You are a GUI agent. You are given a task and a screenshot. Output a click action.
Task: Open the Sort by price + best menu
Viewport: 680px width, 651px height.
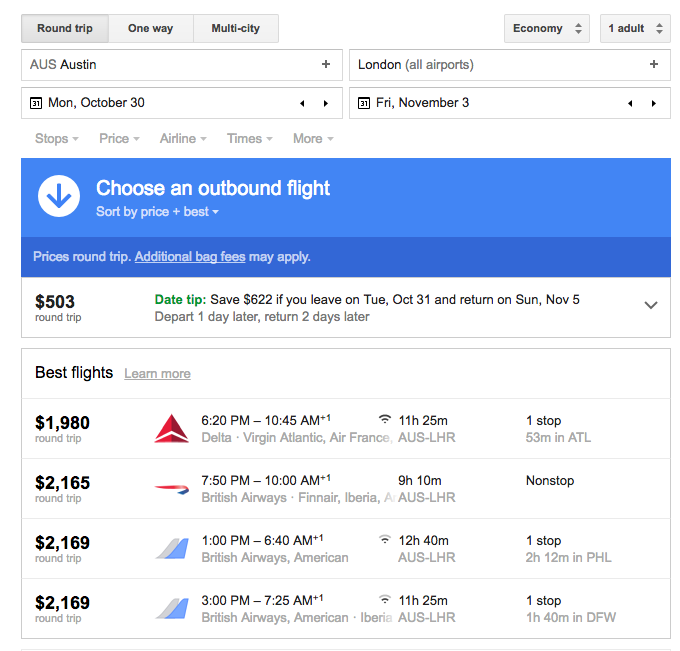pyautogui.click(x=157, y=212)
